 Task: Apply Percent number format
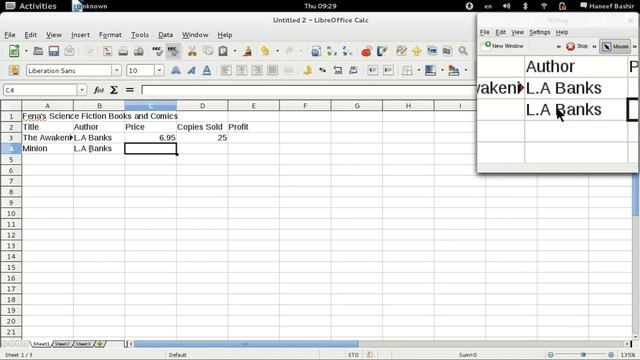point(322,70)
